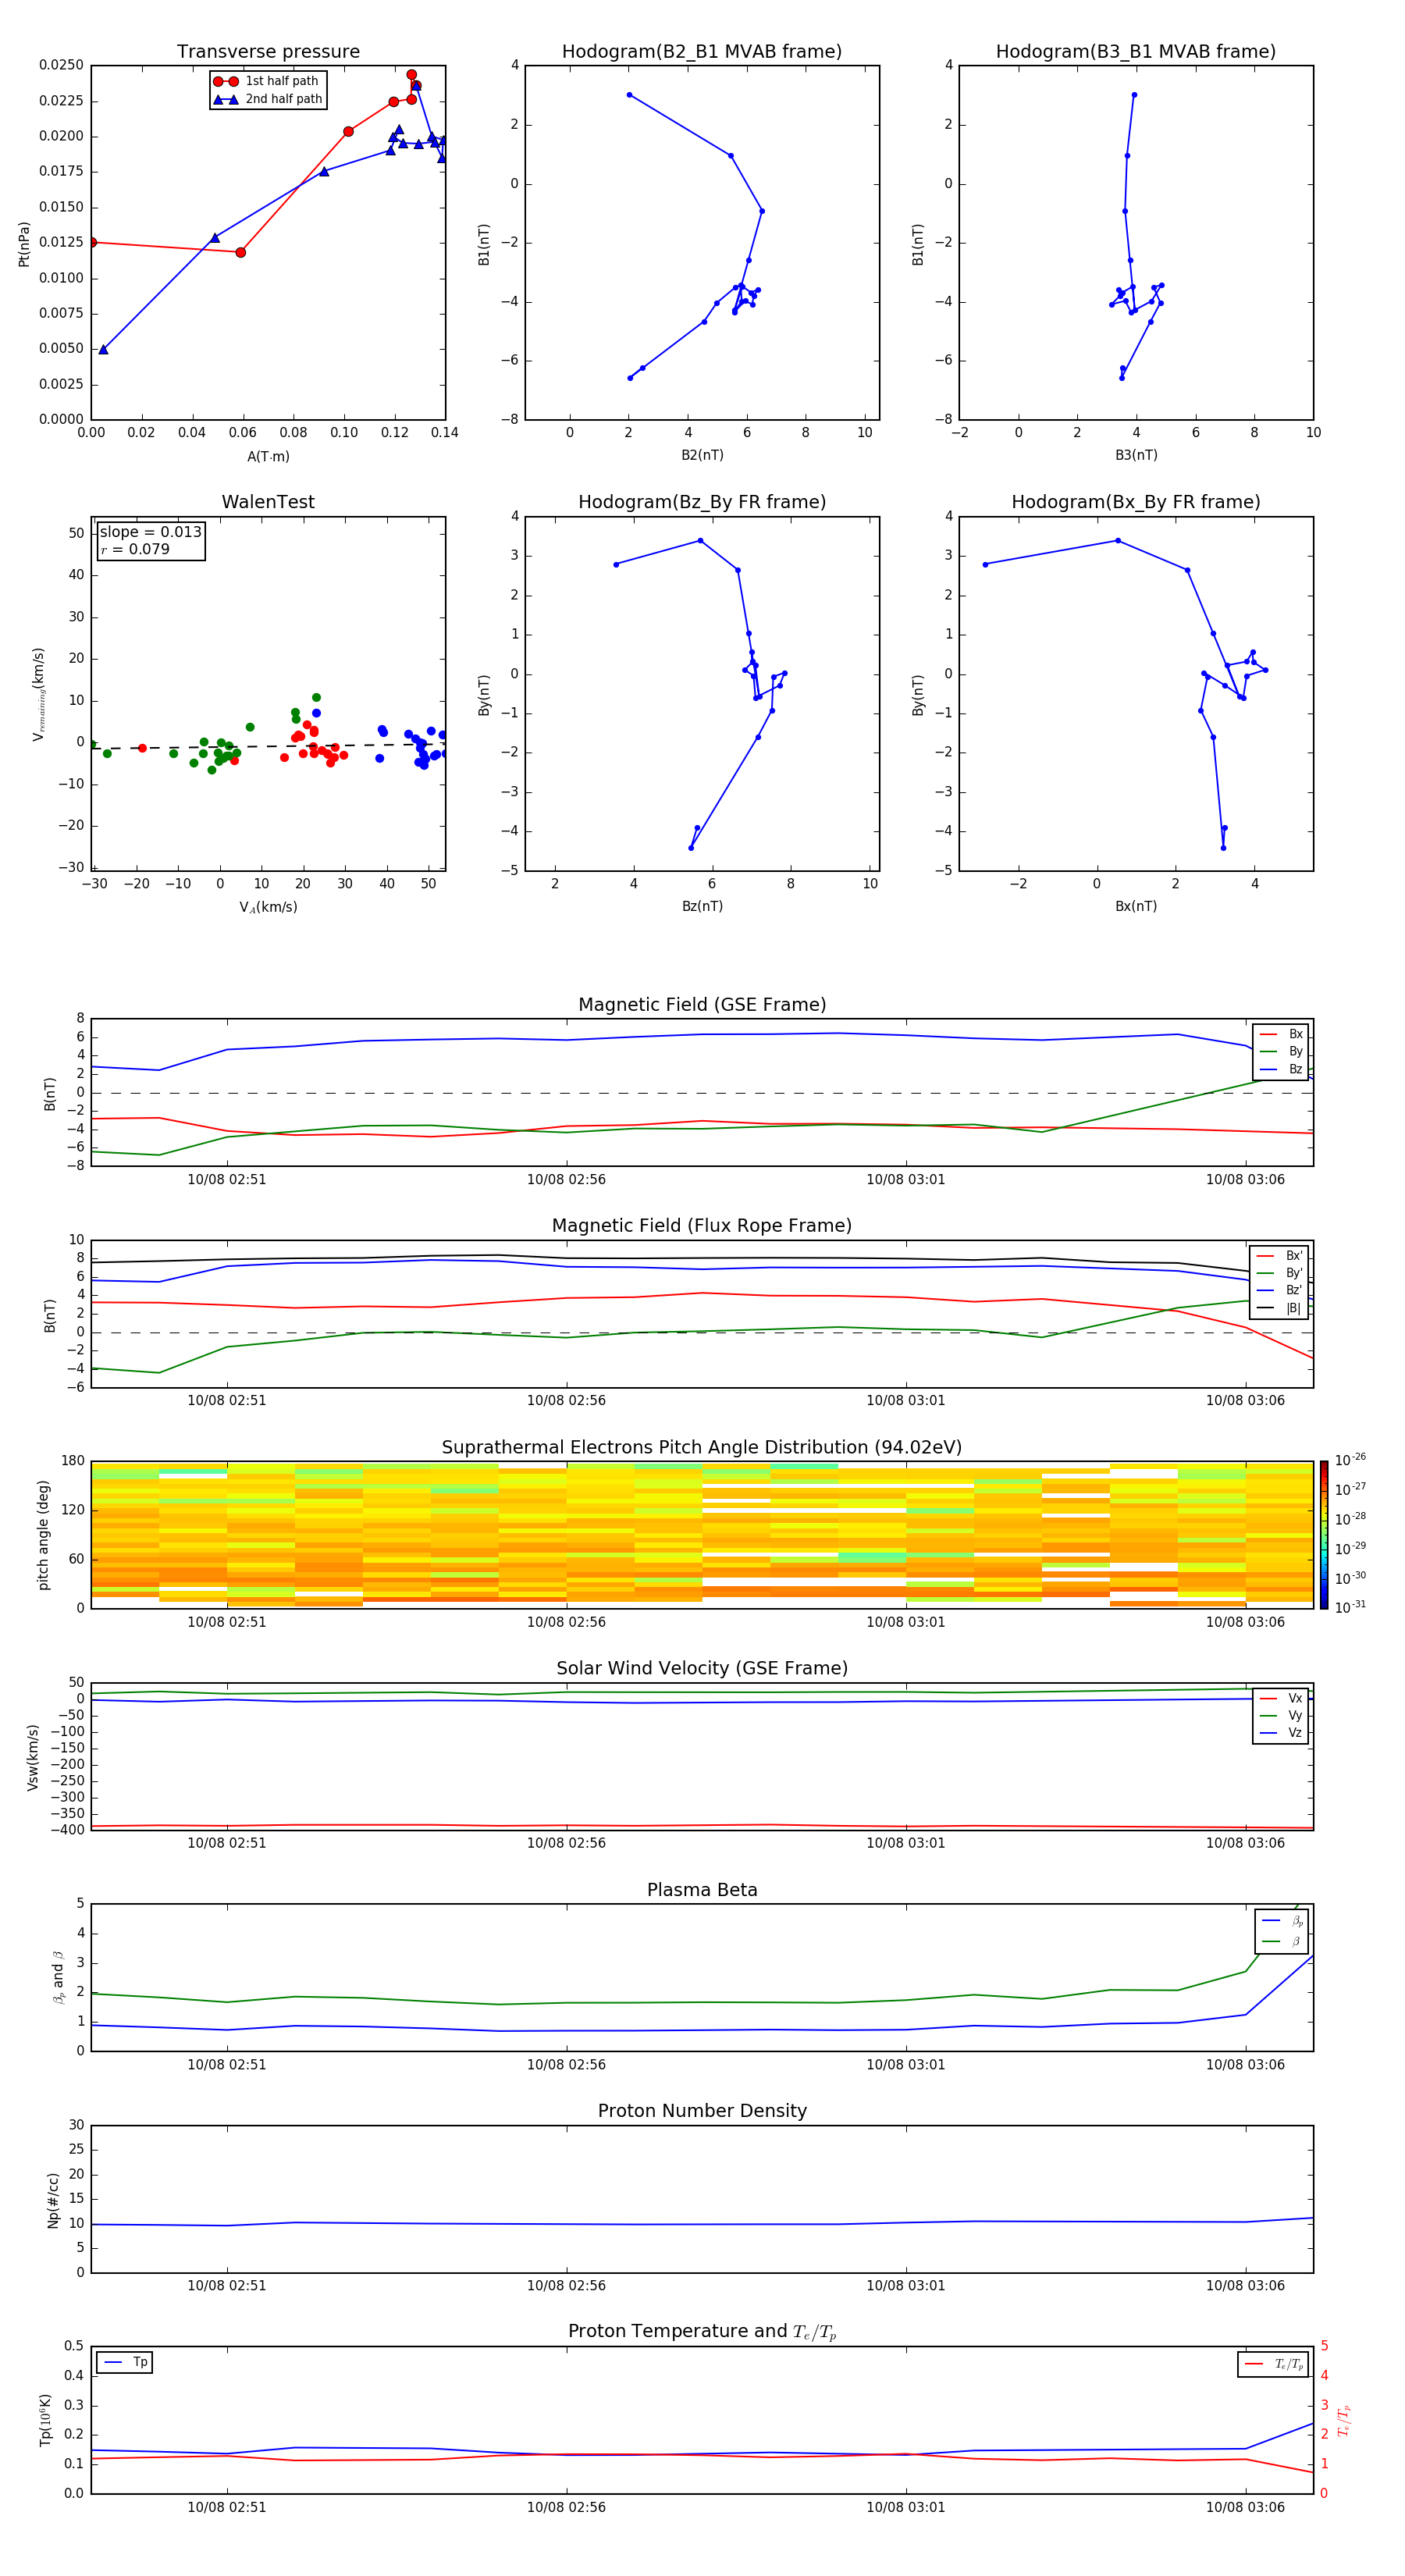
Task: Click the '10^-26' colorbar label
Action: [1350, 1460]
